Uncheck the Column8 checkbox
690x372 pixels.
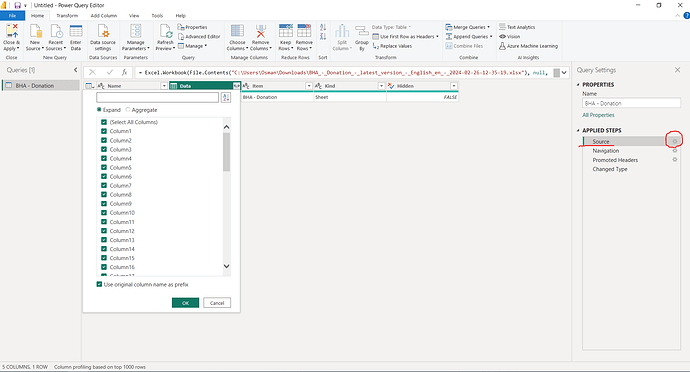pyautogui.click(x=104, y=194)
